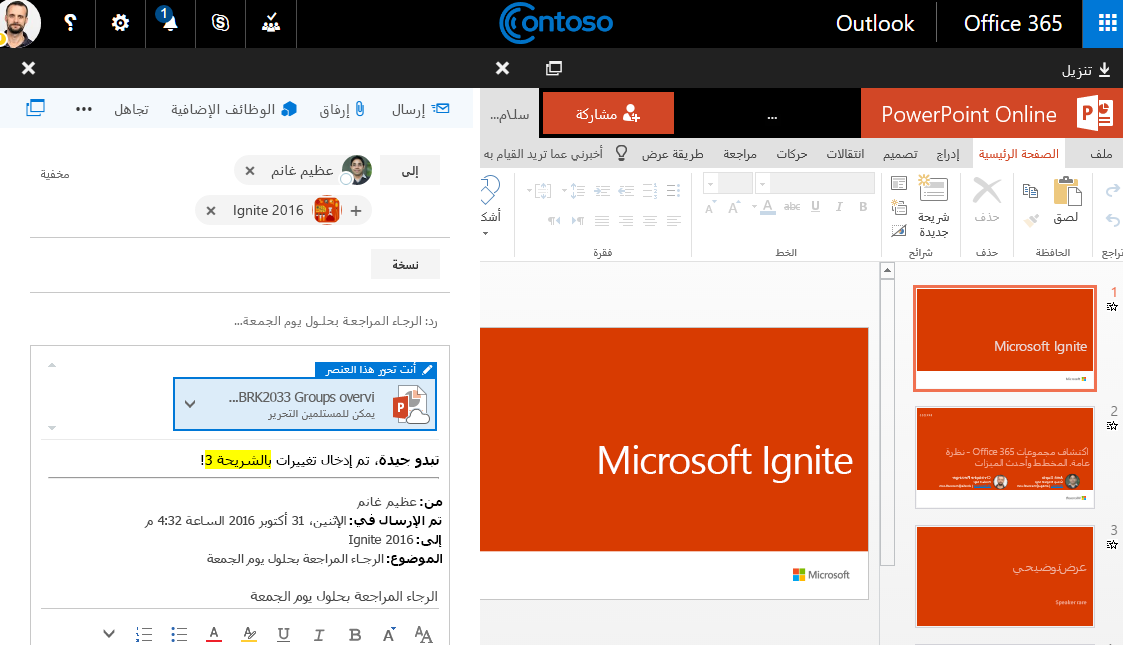Switch to the Design (تصميم) tab
Screen dimensions: 1123x645
click(x=900, y=153)
